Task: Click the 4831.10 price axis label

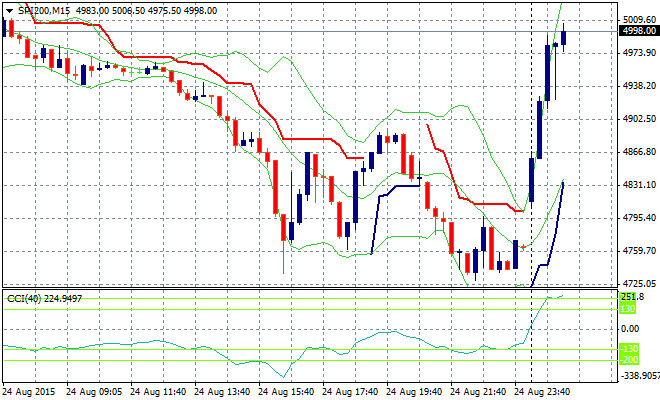Action: [639, 184]
